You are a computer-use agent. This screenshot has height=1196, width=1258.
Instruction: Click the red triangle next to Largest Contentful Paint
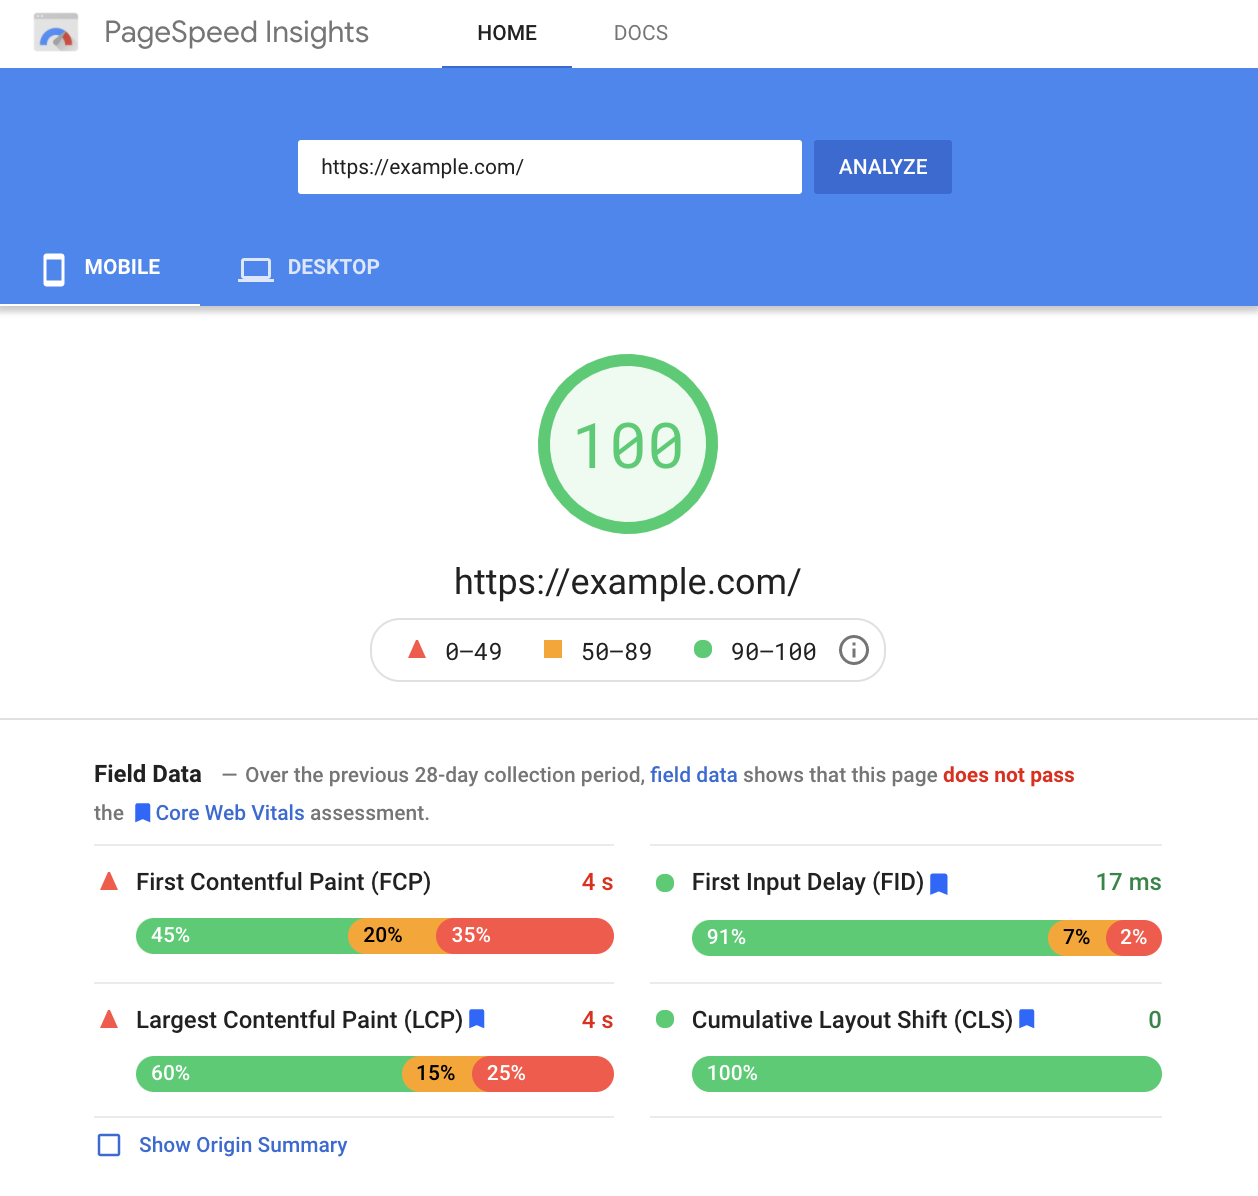110,1019
